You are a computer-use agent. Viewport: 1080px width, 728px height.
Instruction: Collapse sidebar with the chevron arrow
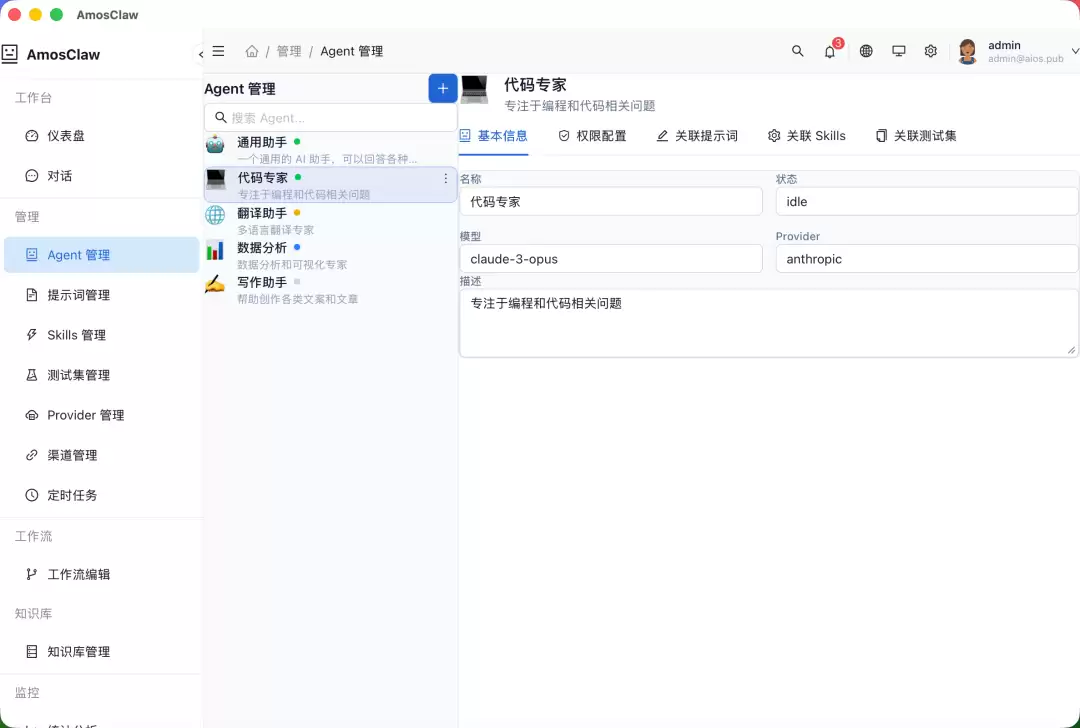[200, 54]
